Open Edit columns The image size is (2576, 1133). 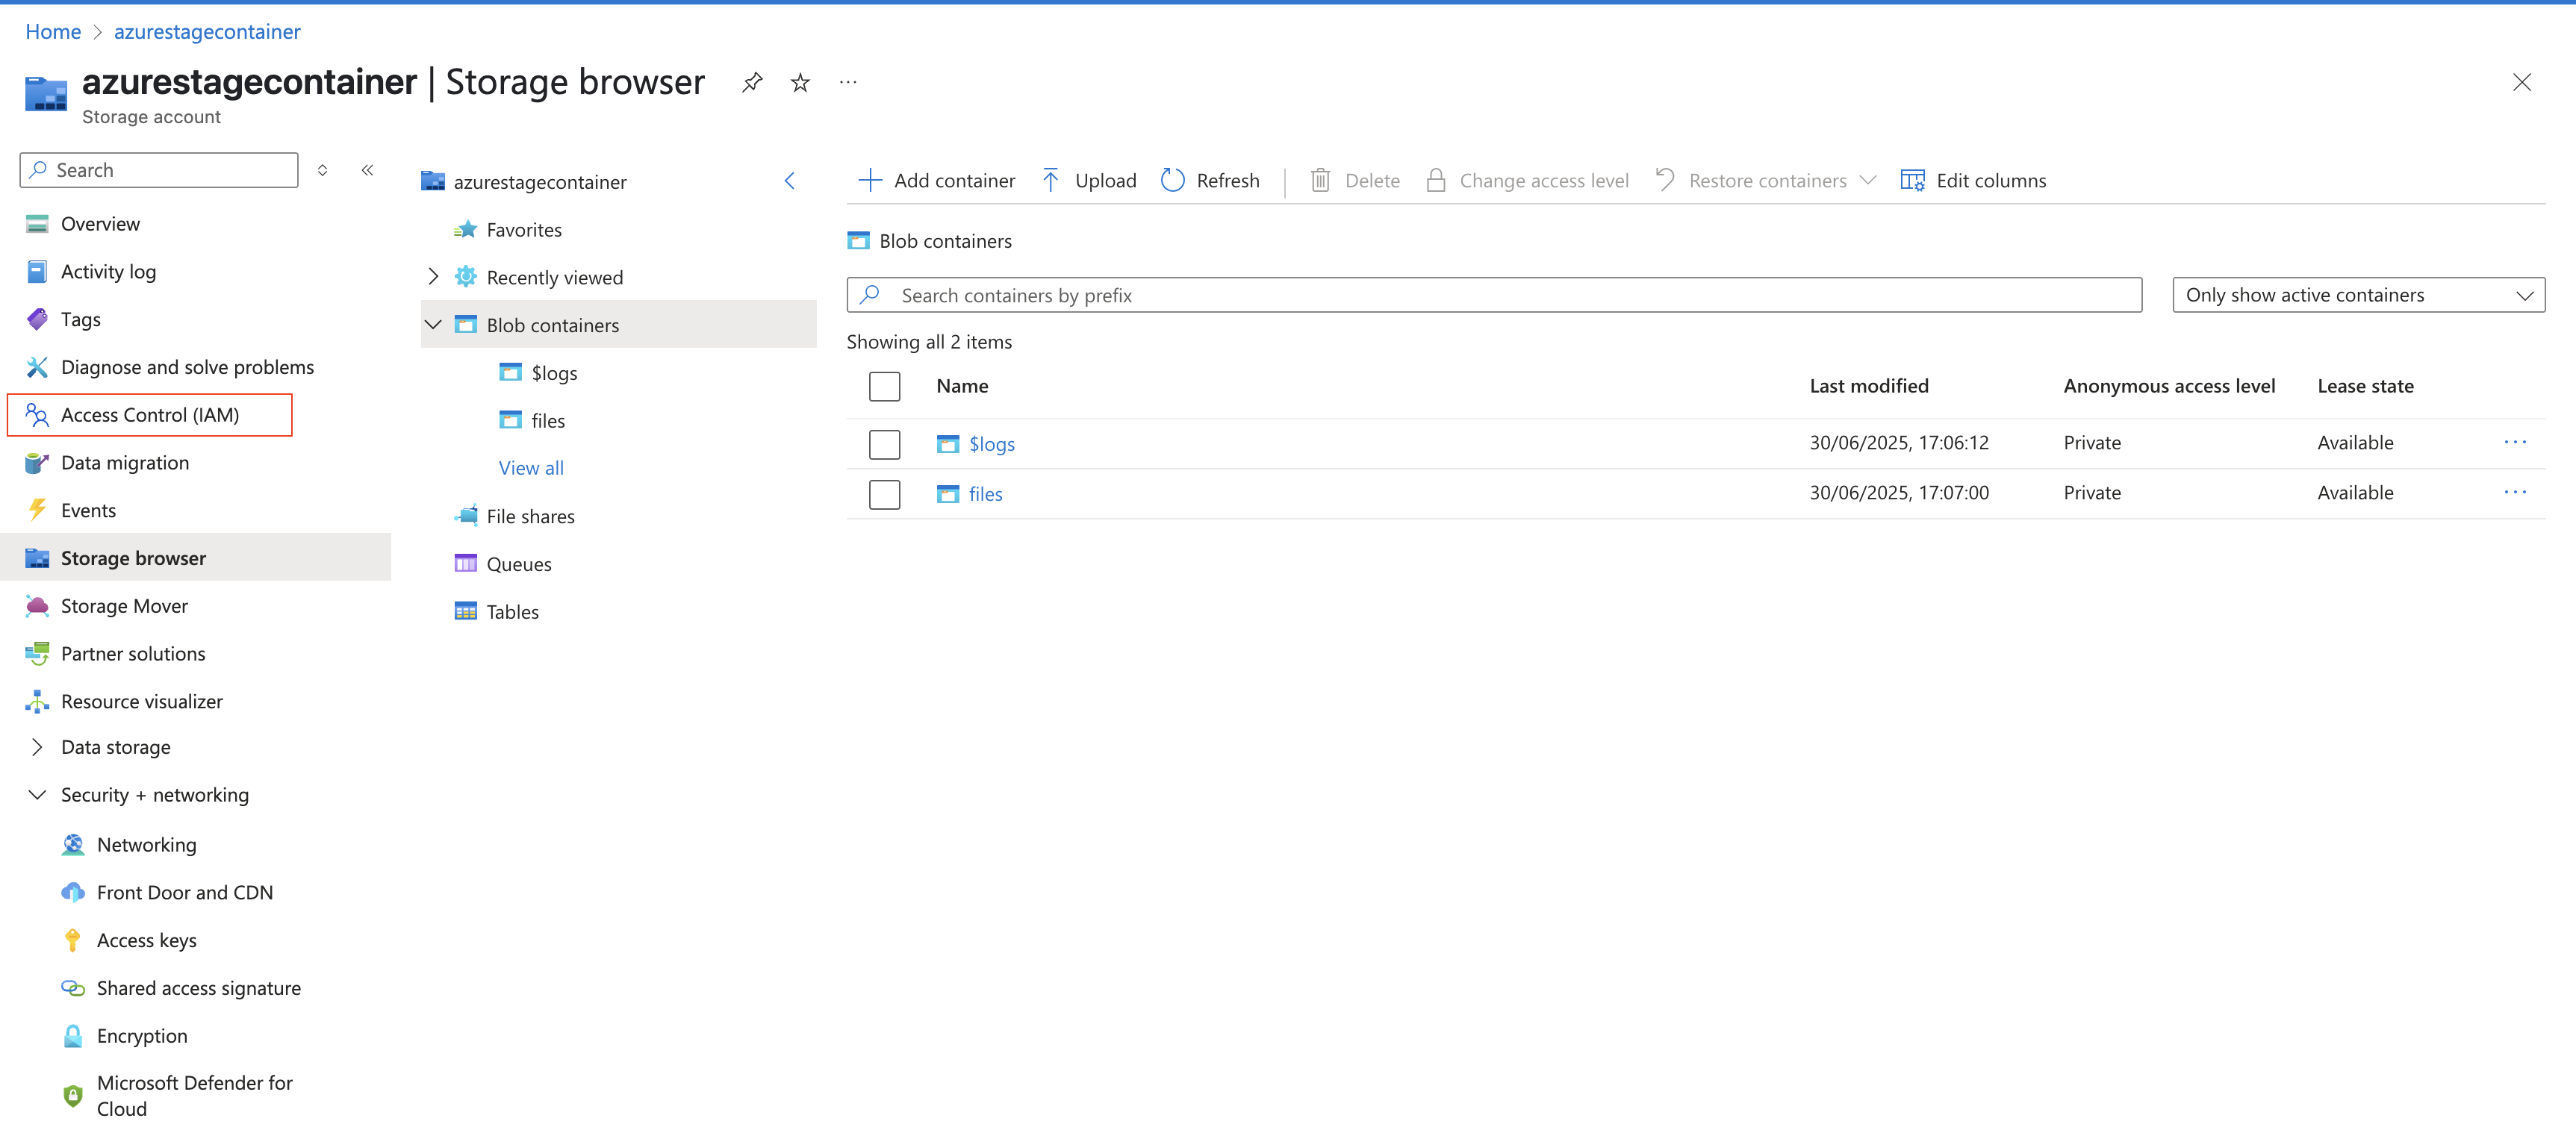click(1973, 180)
